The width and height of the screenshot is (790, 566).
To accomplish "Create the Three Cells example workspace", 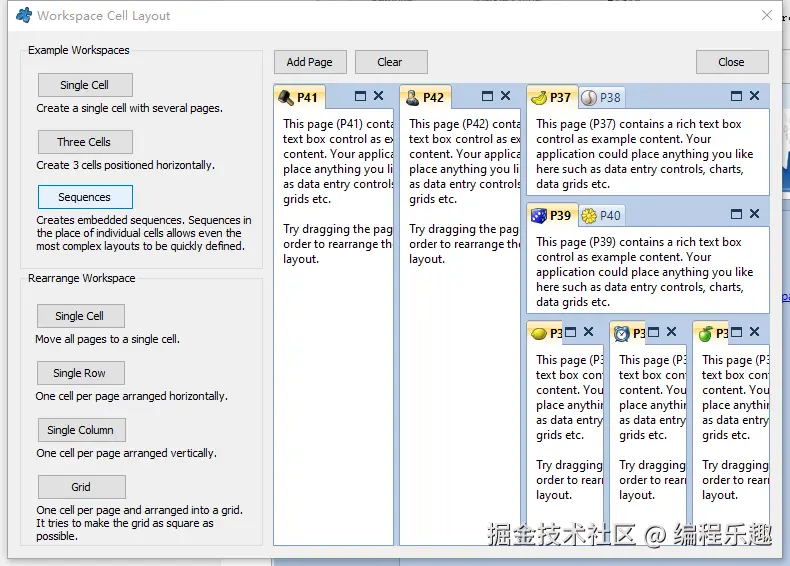I will click(85, 142).
